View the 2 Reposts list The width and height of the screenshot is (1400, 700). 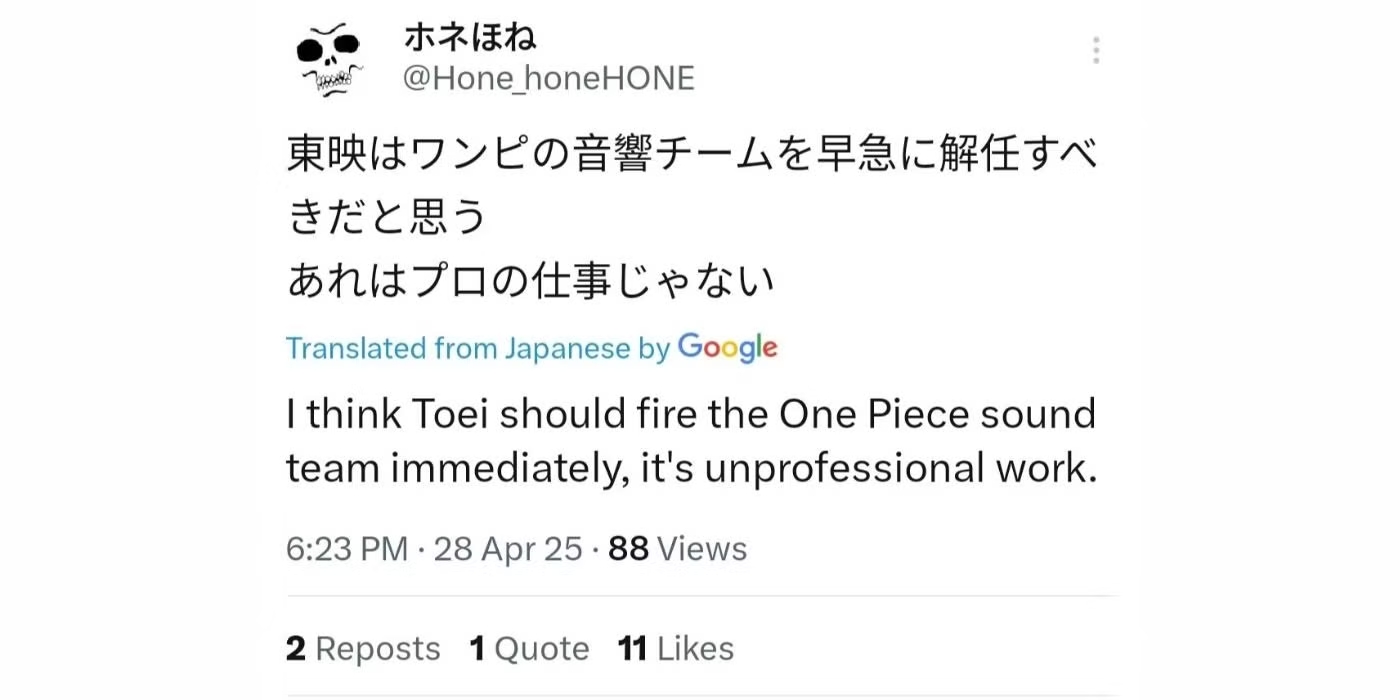click(363, 649)
